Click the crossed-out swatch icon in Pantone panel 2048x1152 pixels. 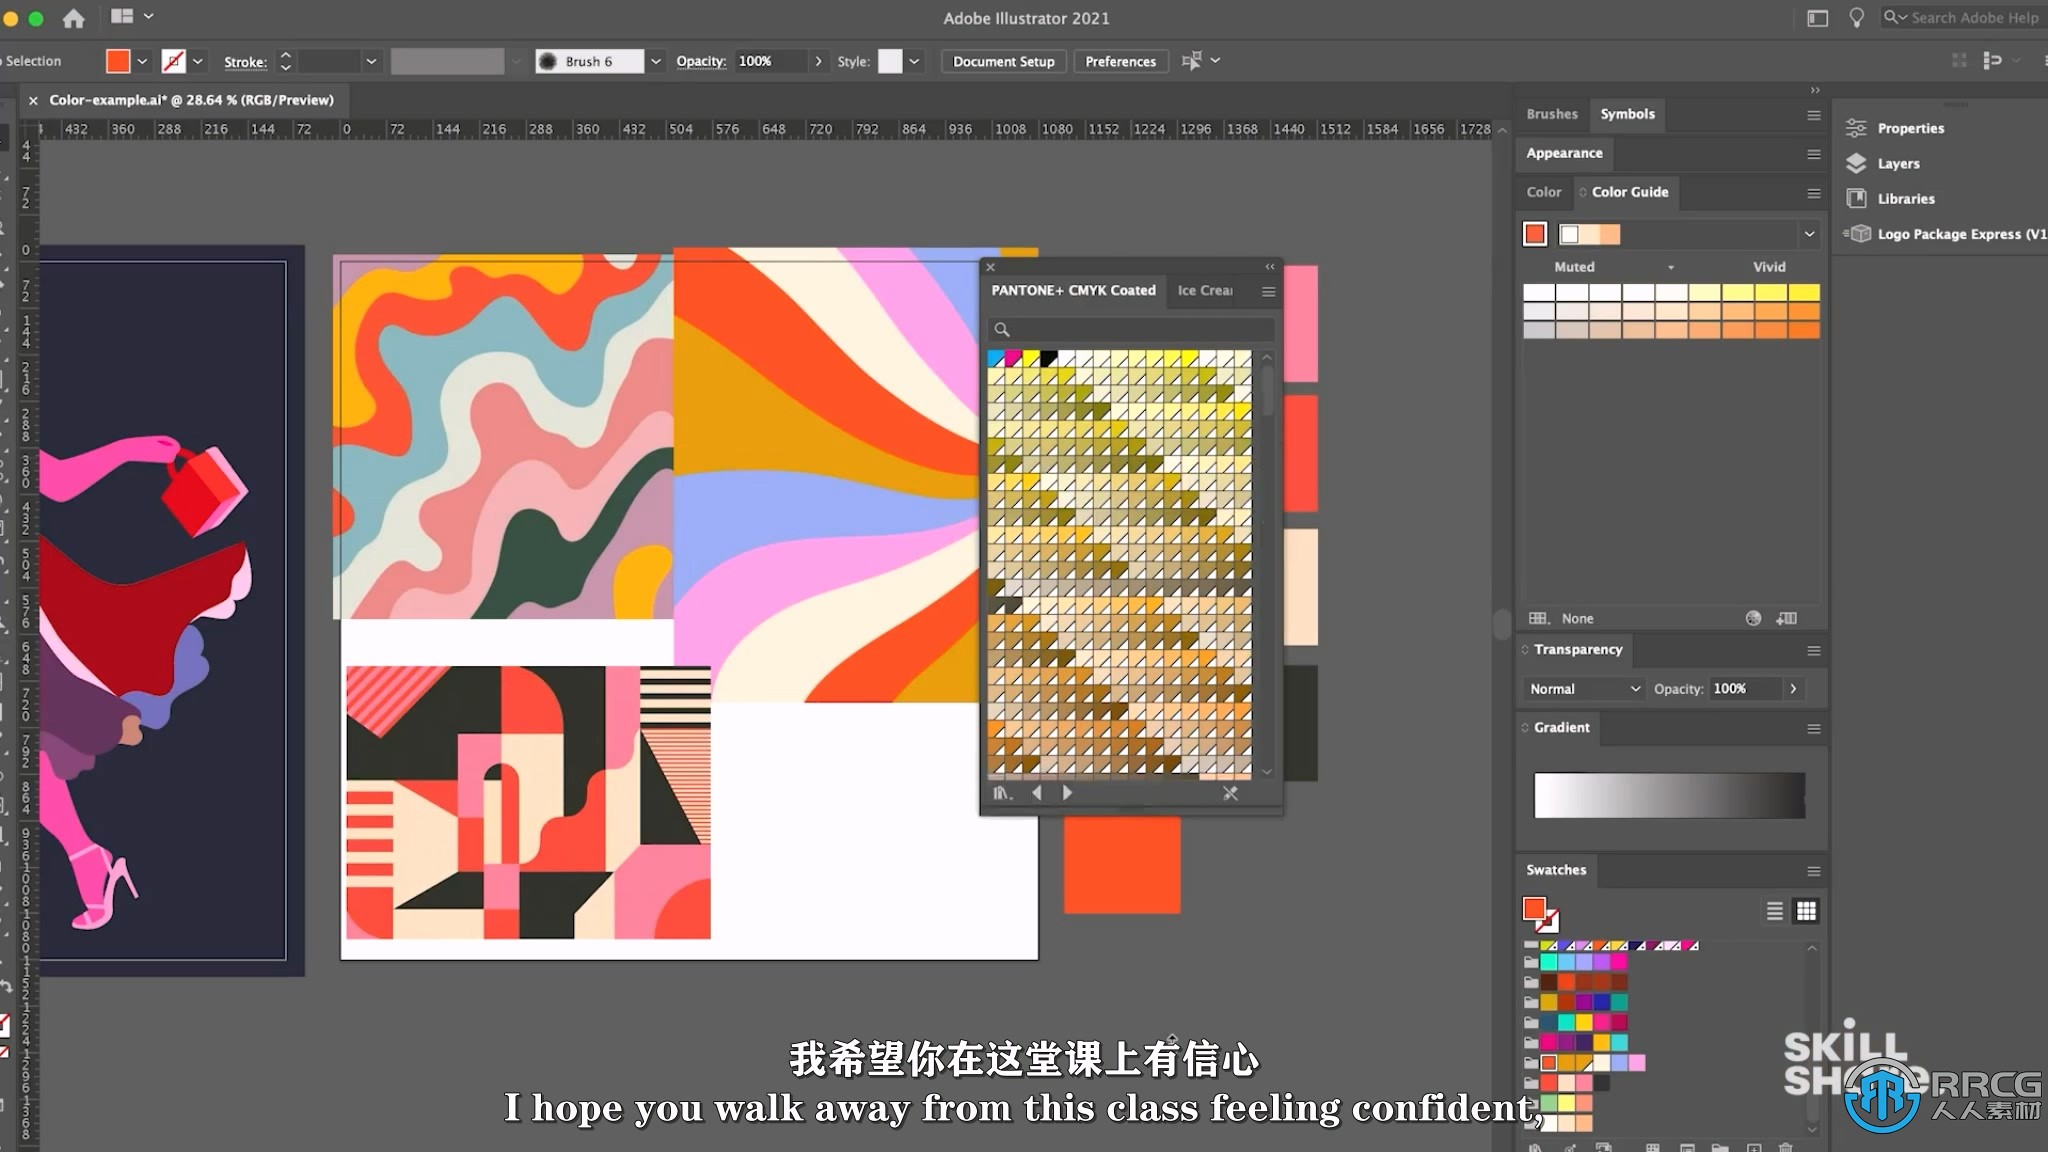pos(1230,793)
